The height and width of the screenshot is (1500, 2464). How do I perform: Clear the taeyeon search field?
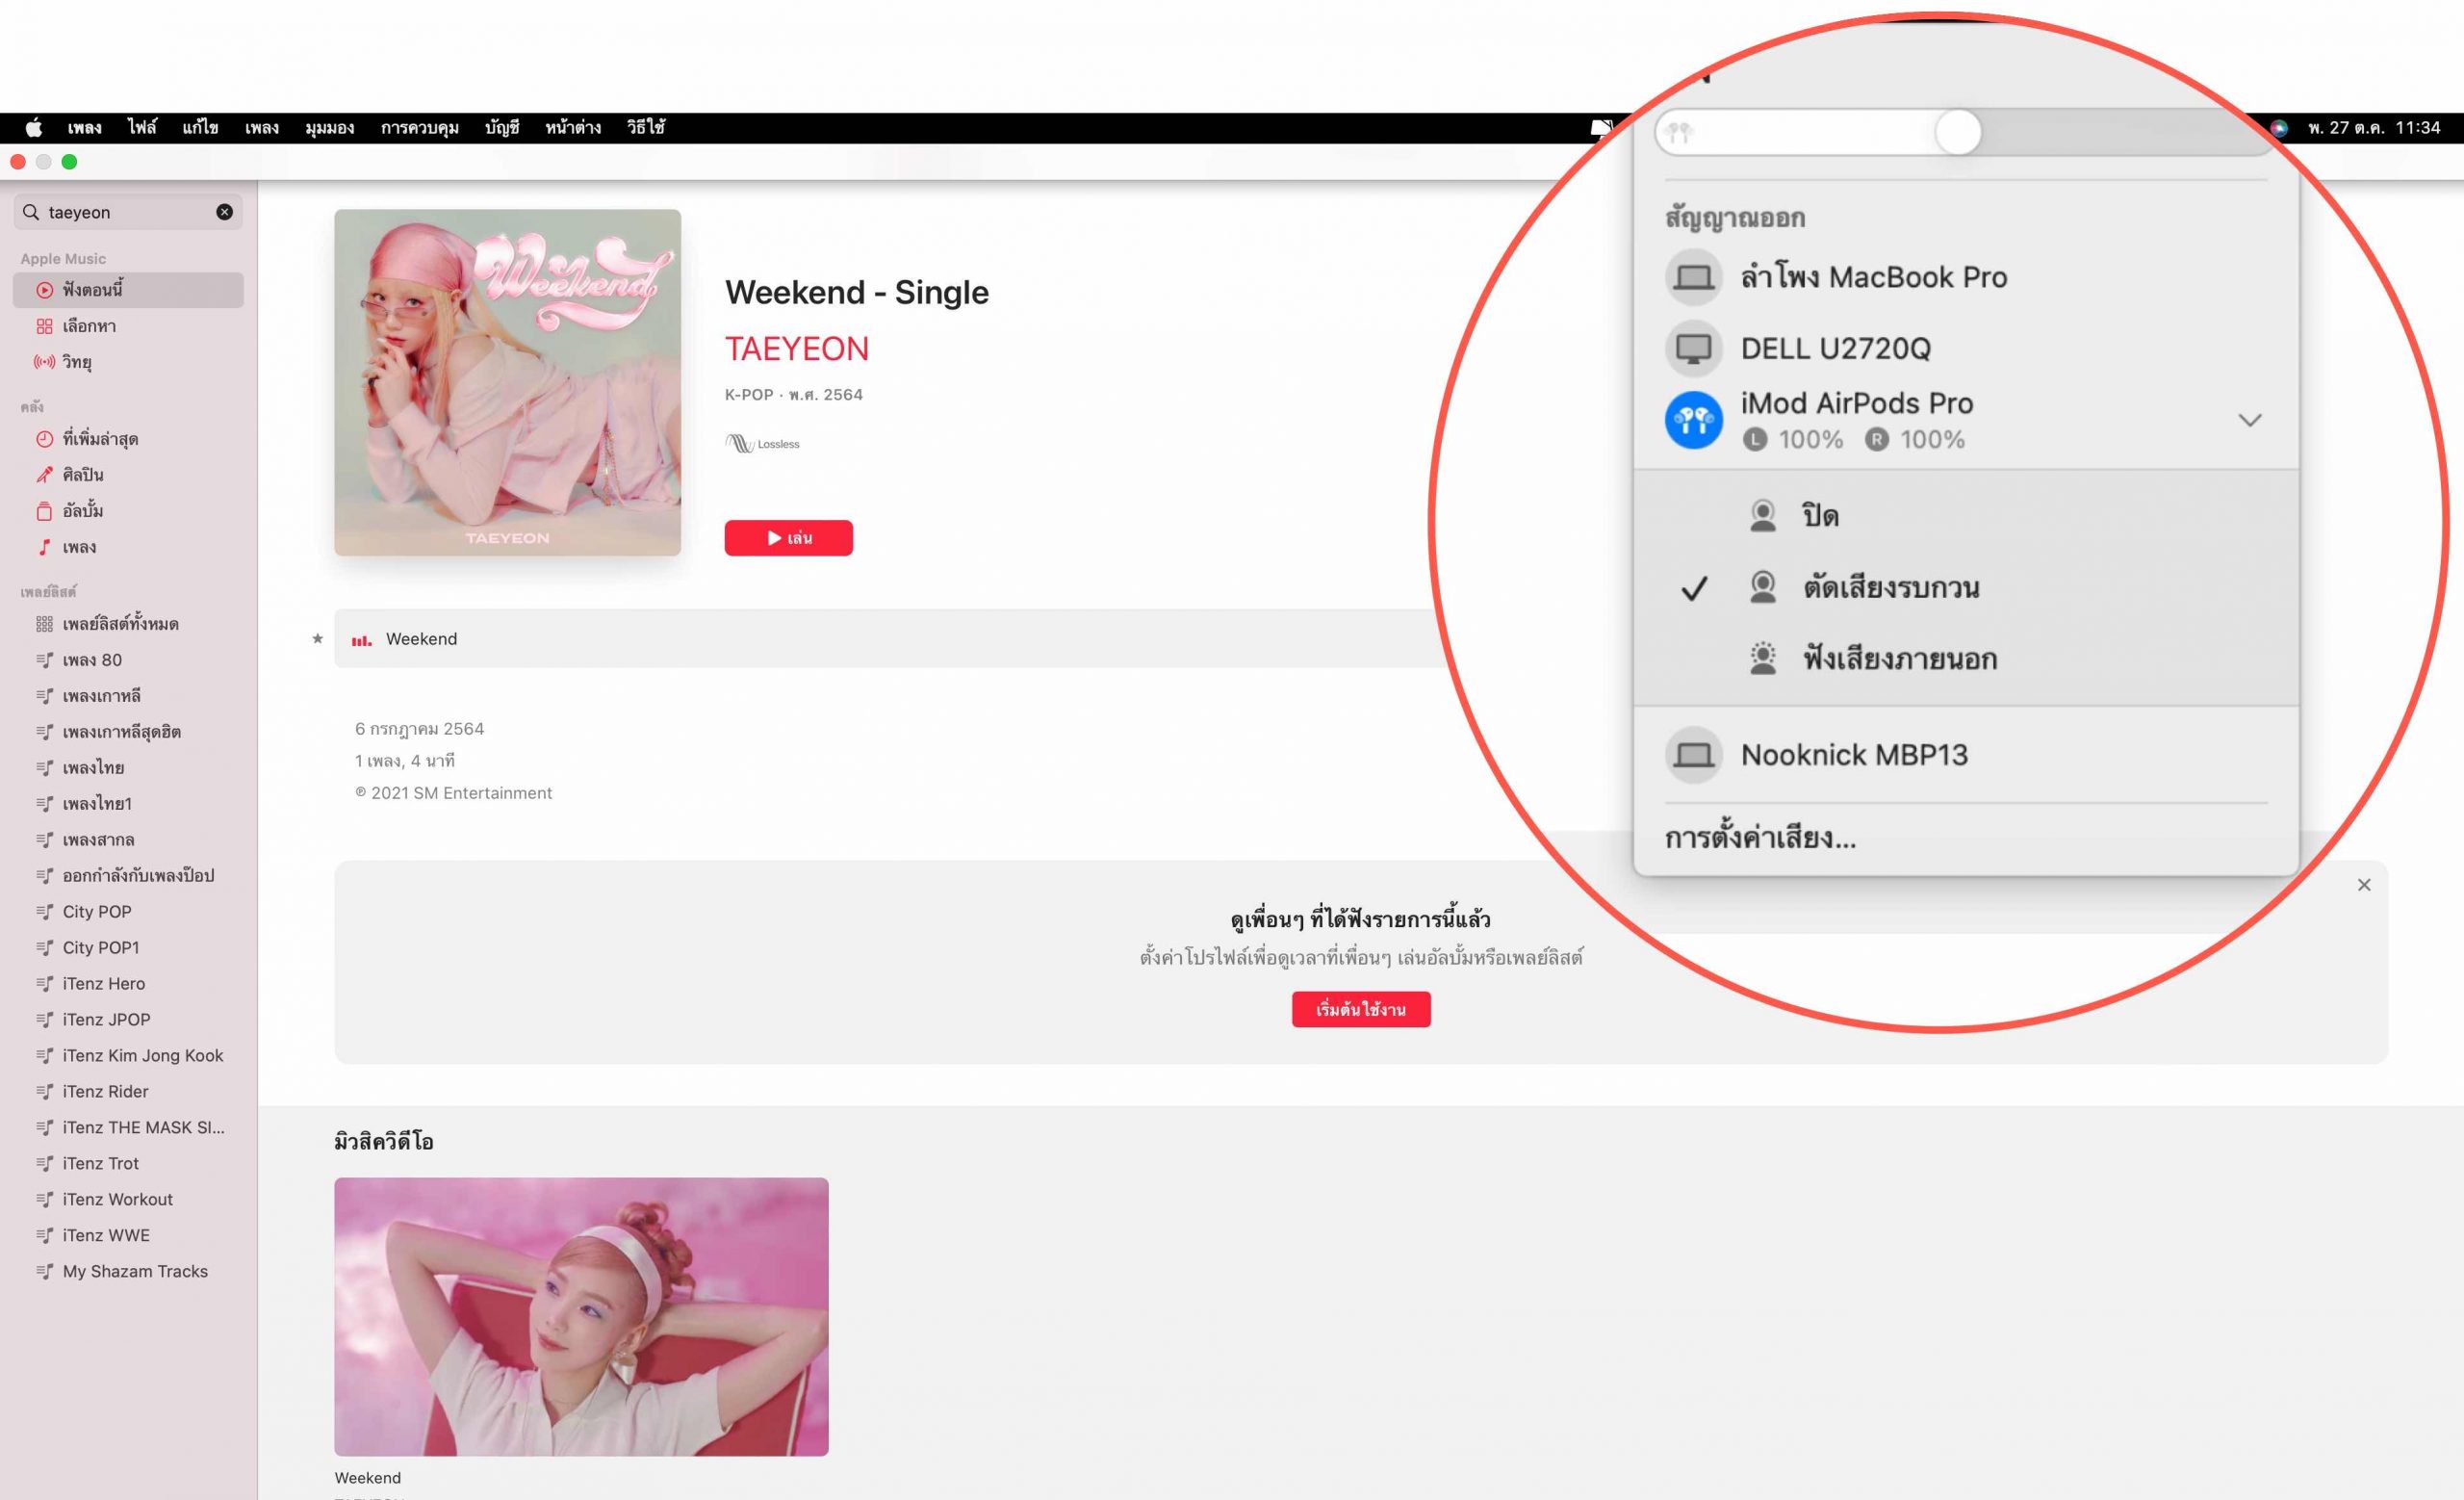tap(224, 212)
